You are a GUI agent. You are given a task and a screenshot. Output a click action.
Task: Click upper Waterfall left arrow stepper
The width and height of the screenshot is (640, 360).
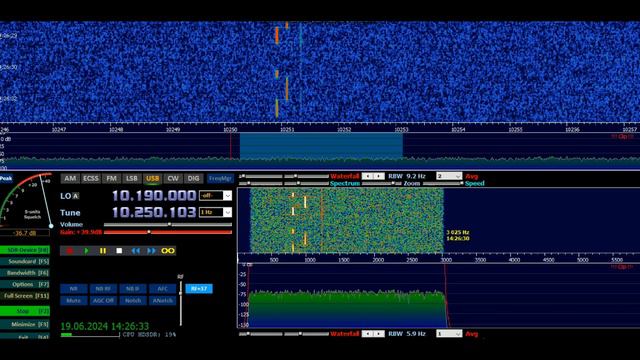coord(368,176)
